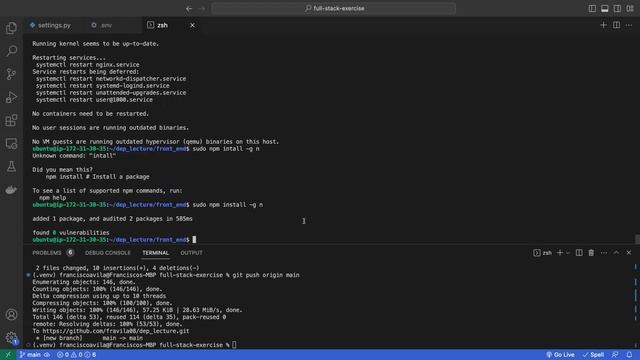Click 'Running kernel seems to be up-to-date.' line
The width and height of the screenshot is (640, 360).
coord(96,44)
